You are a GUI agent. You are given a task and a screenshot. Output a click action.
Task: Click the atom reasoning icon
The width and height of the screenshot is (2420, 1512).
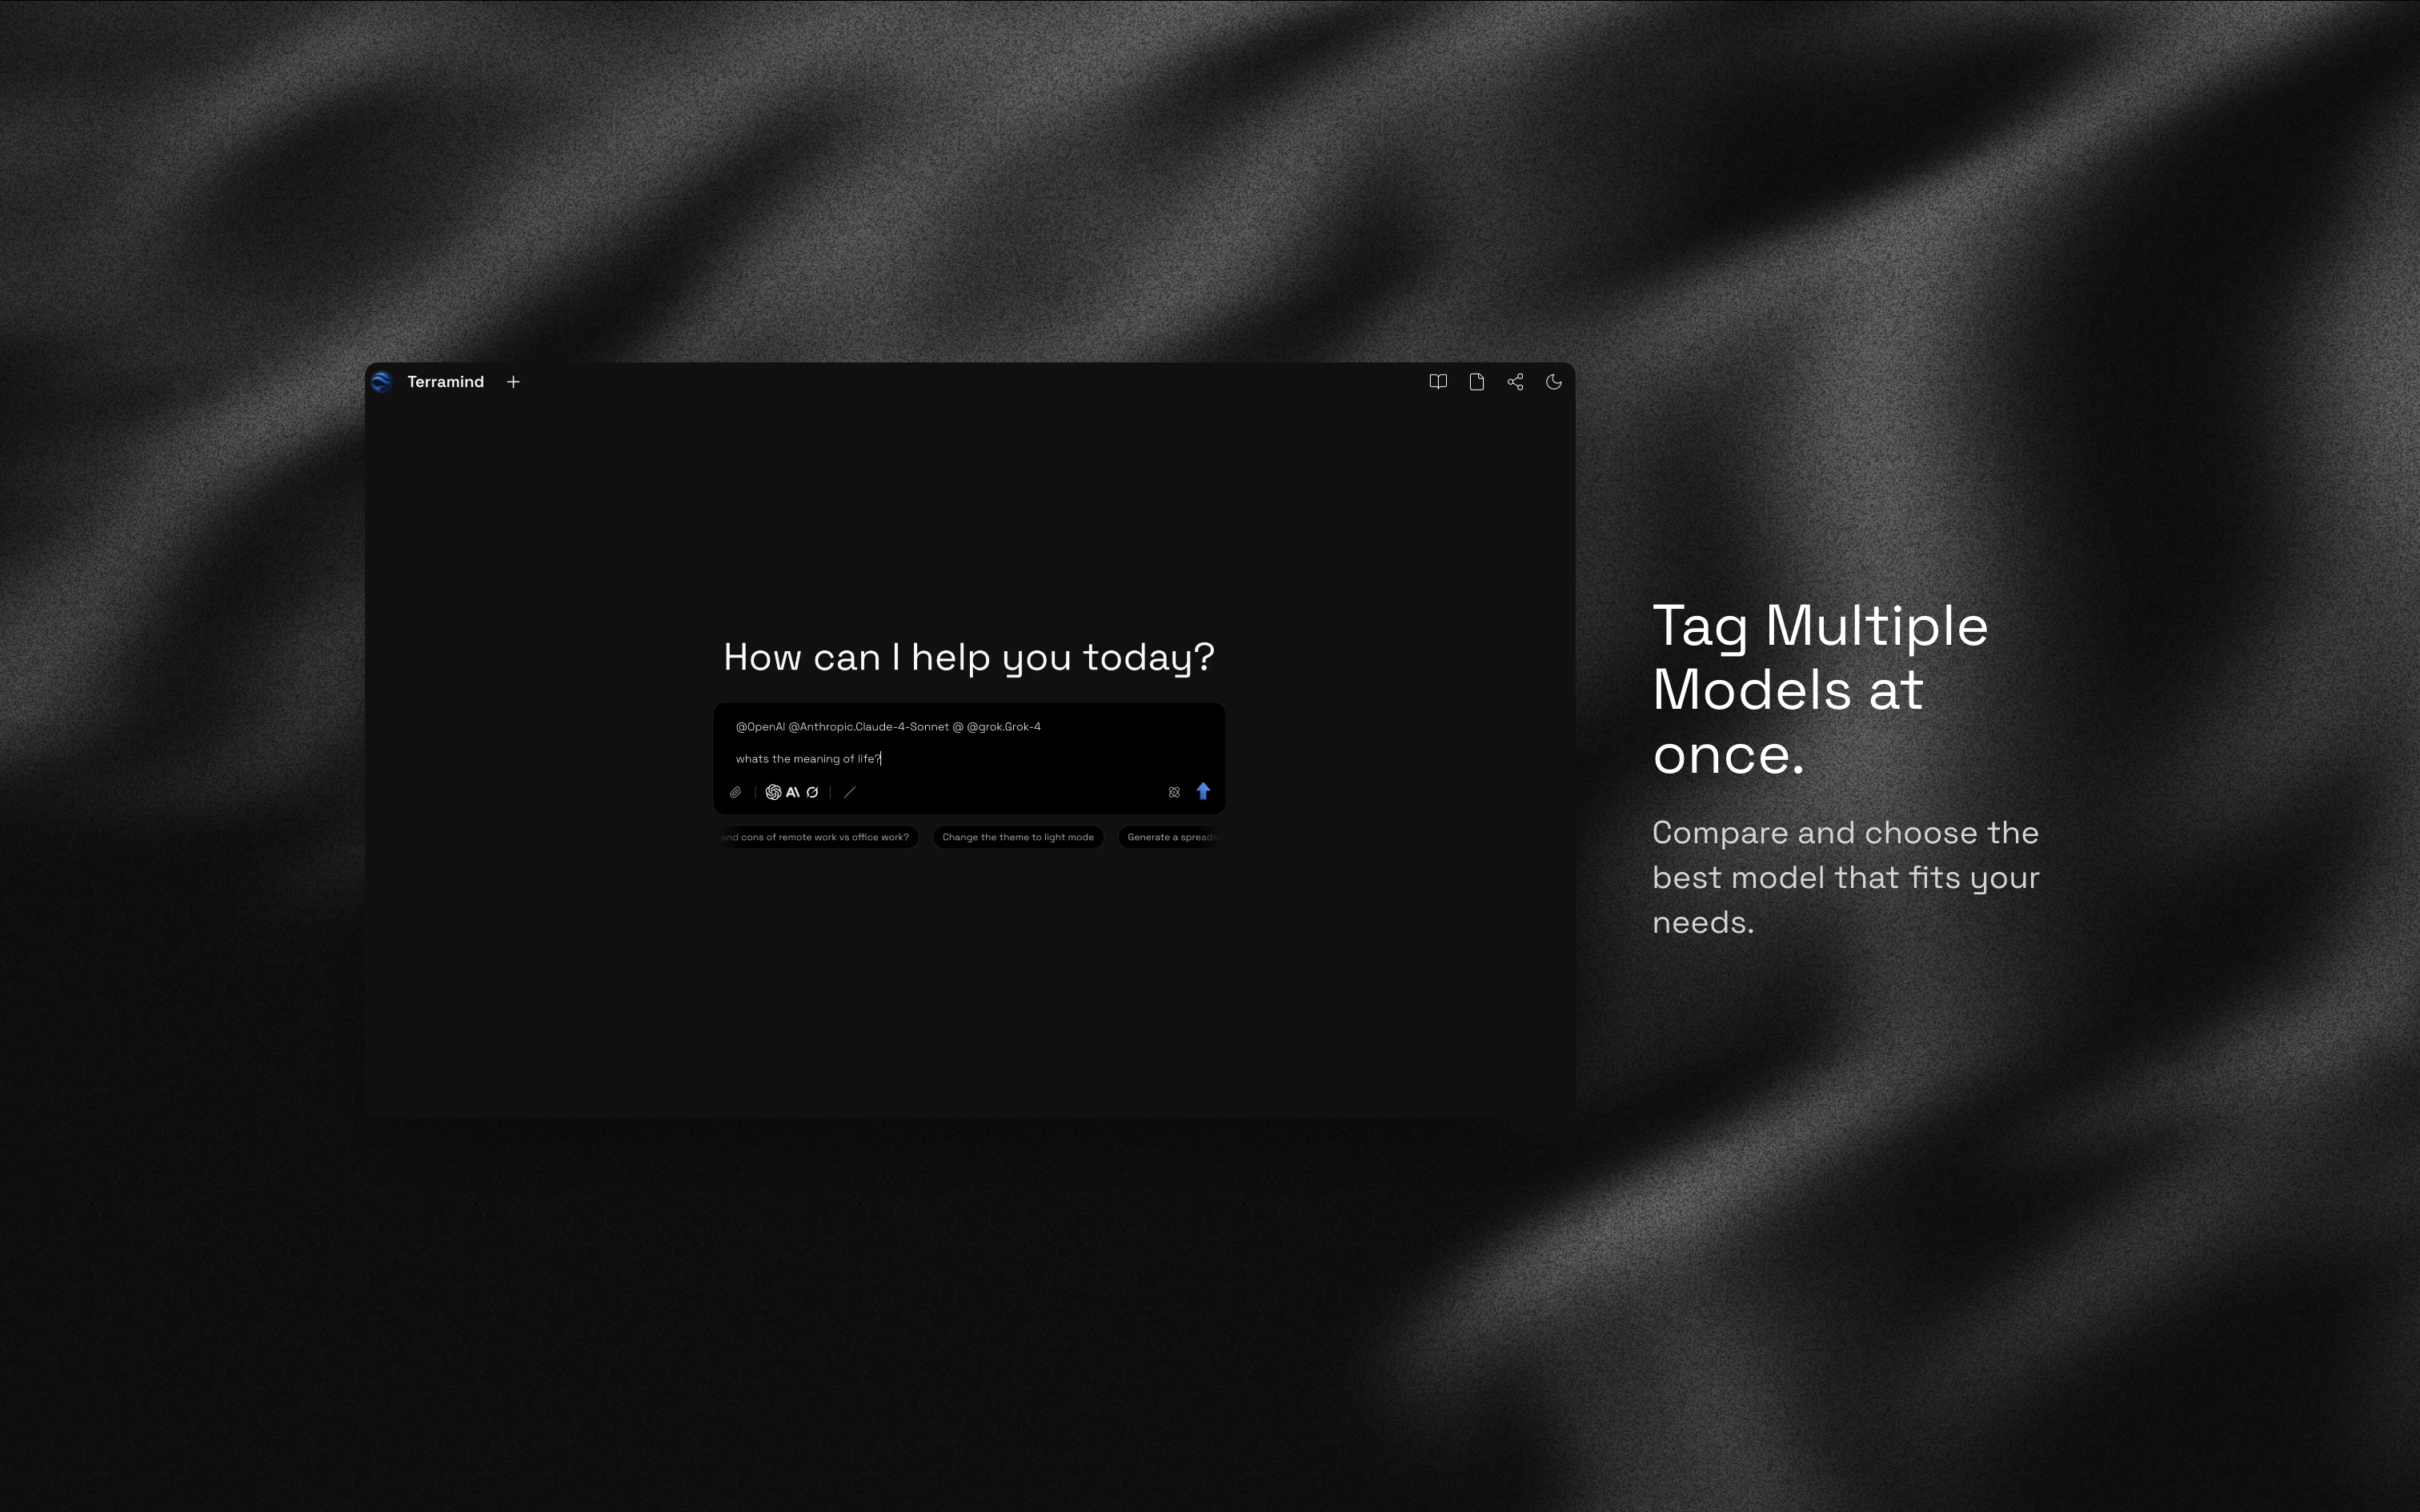1174,792
